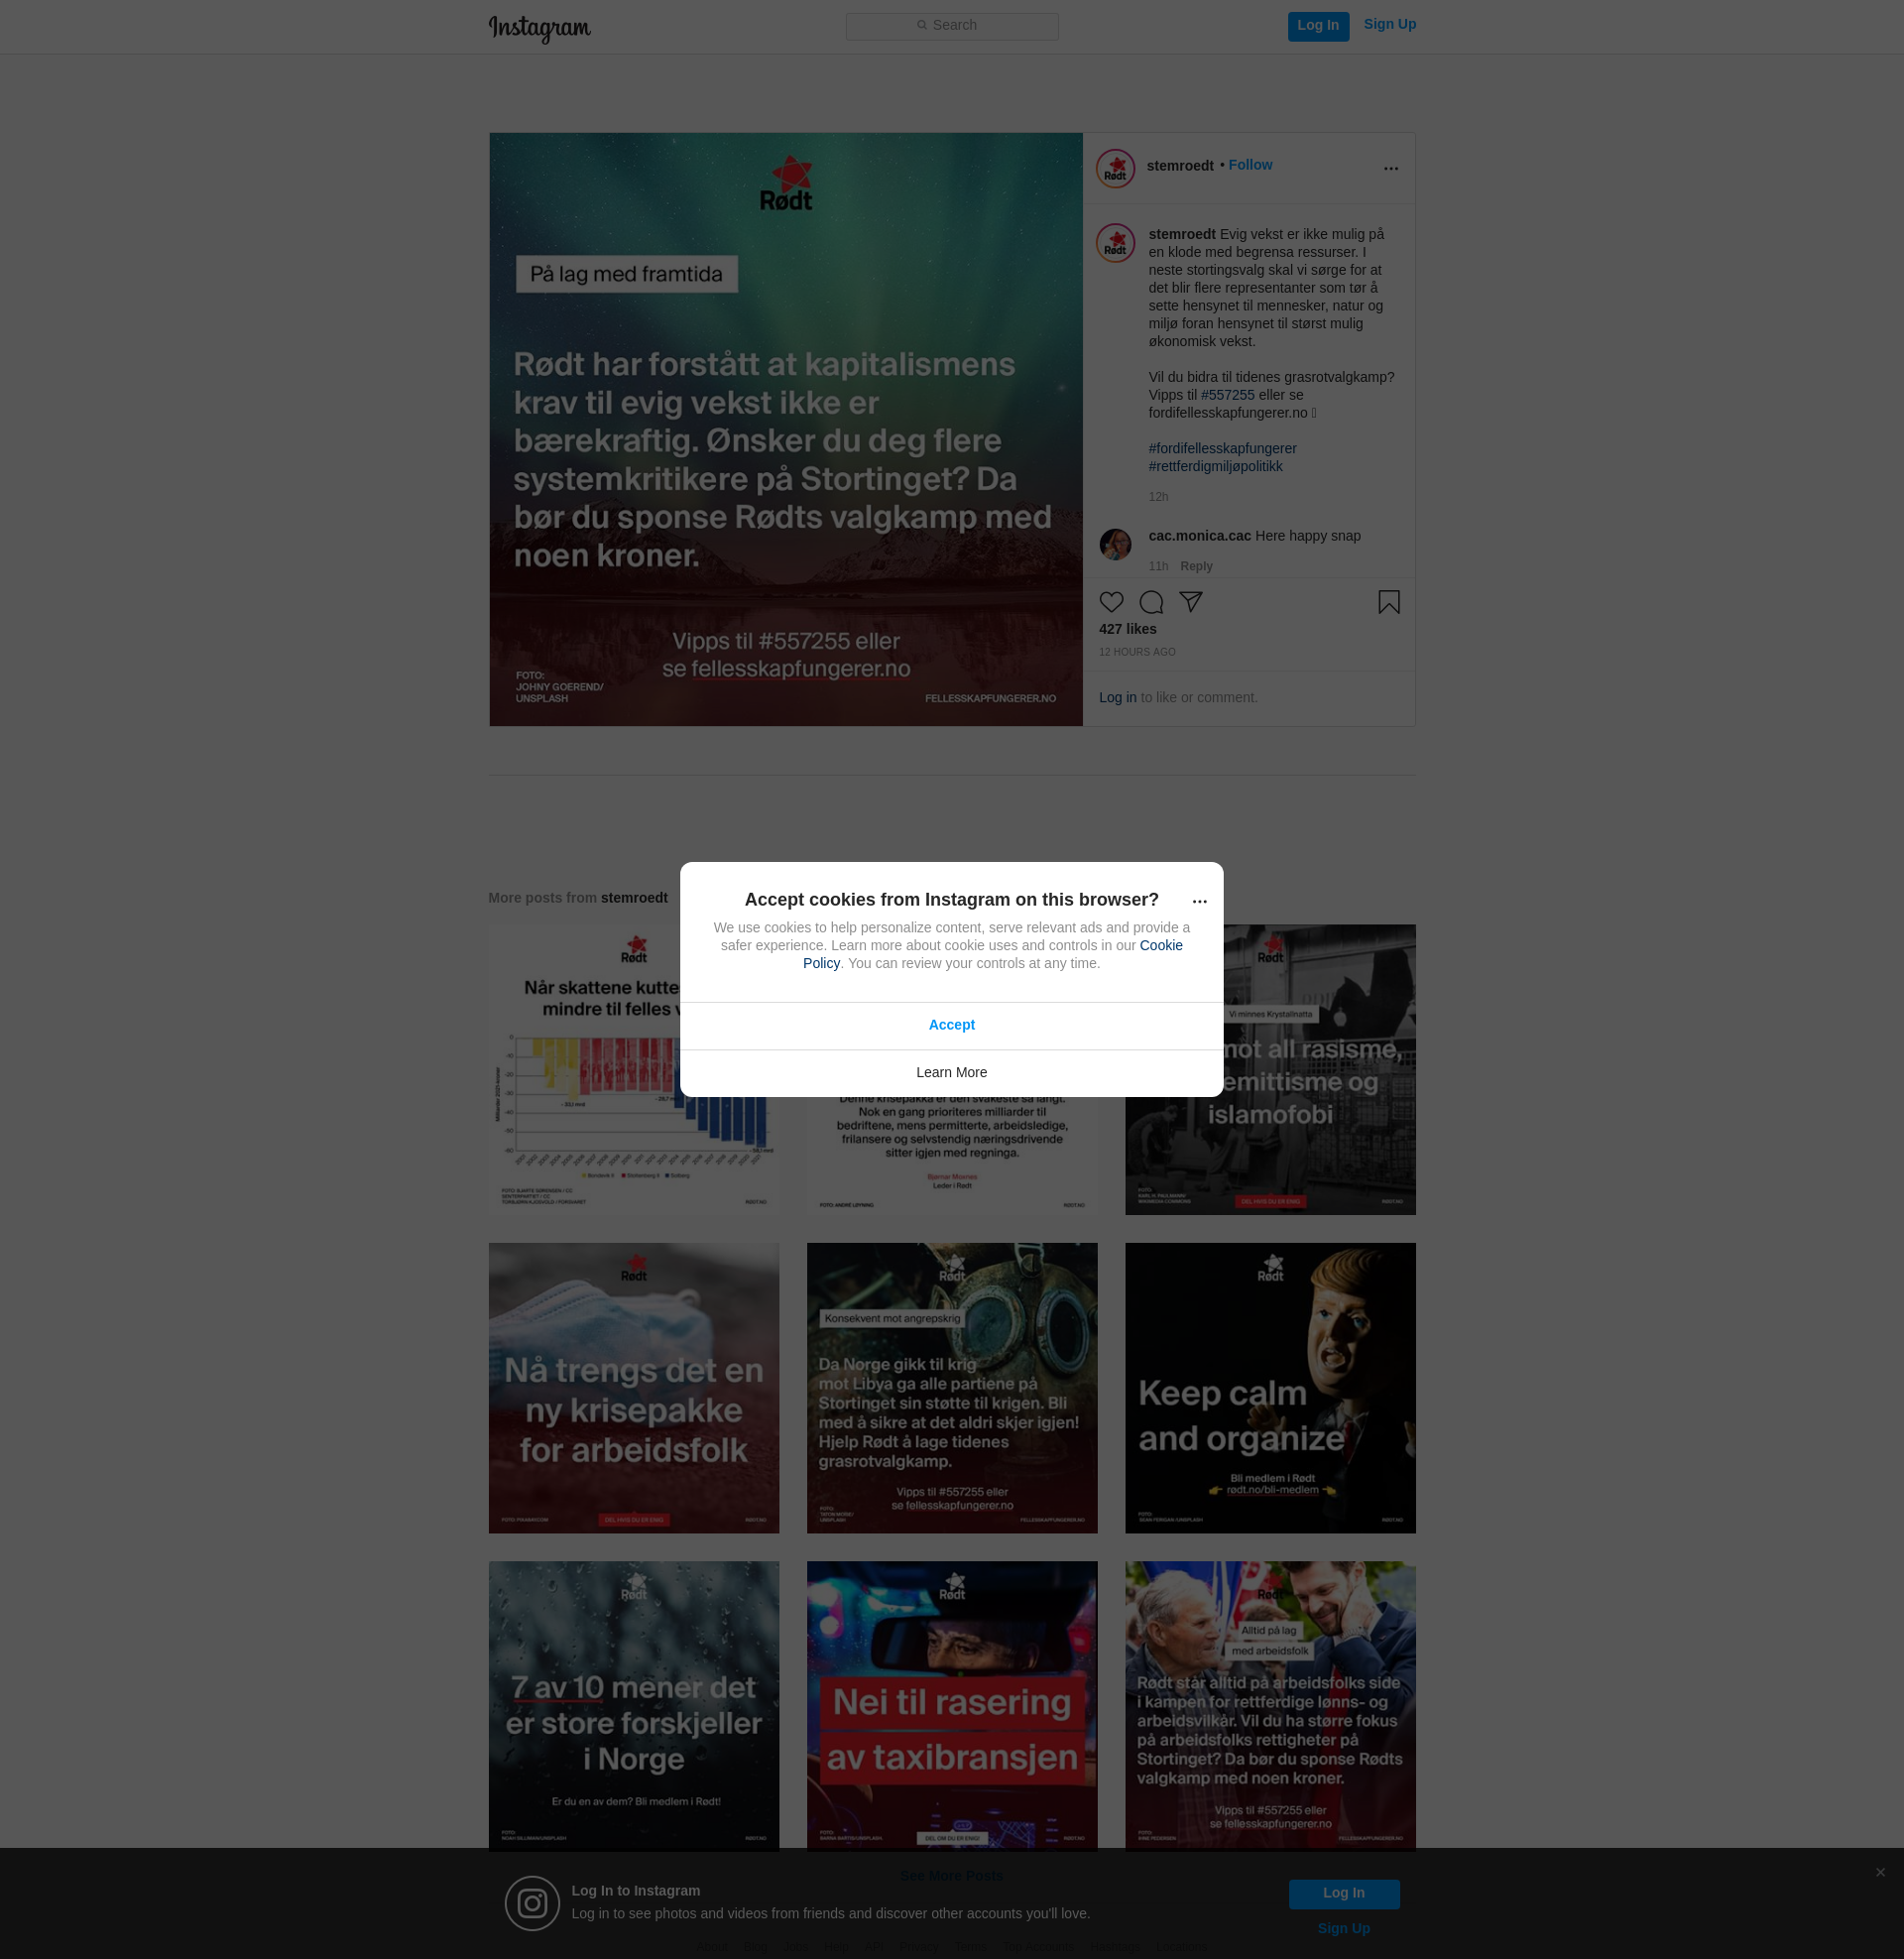
Task: Open the Libya krig gas mask post
Action: coord(951,1388)
